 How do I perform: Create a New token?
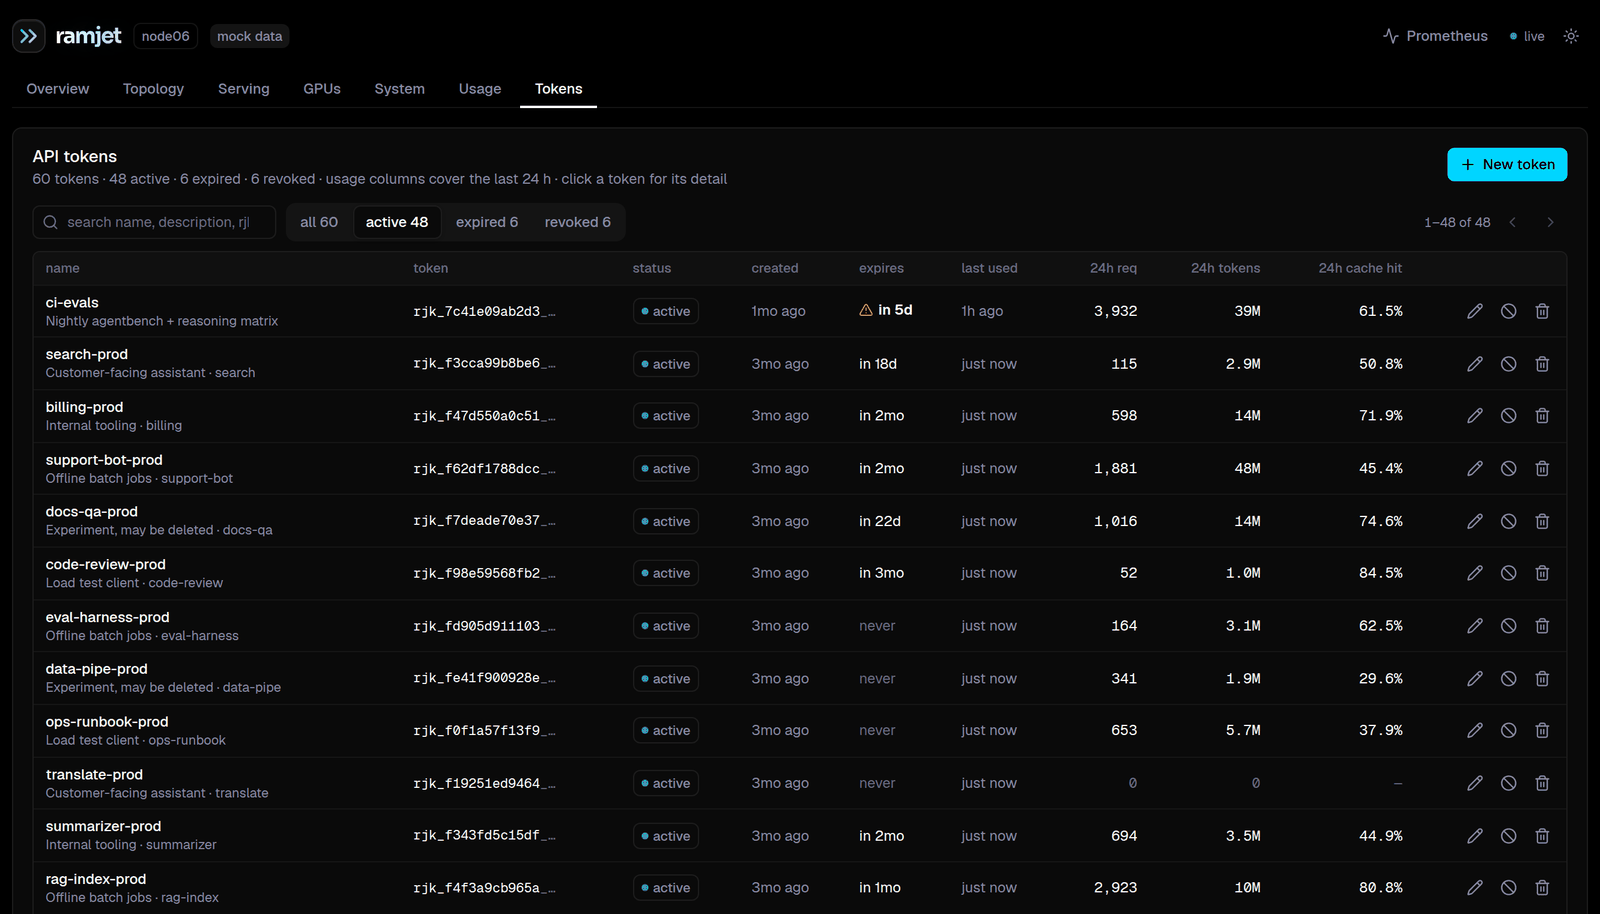pos(1507,165)
